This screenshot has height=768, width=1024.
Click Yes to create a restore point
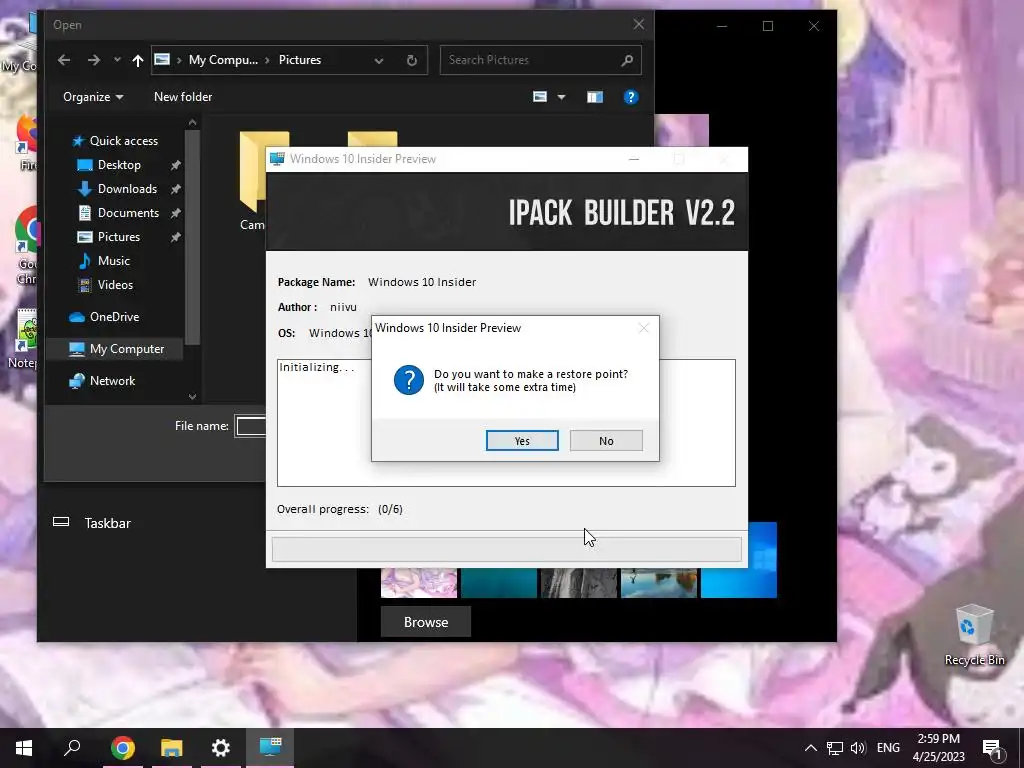tap(522, 441)
